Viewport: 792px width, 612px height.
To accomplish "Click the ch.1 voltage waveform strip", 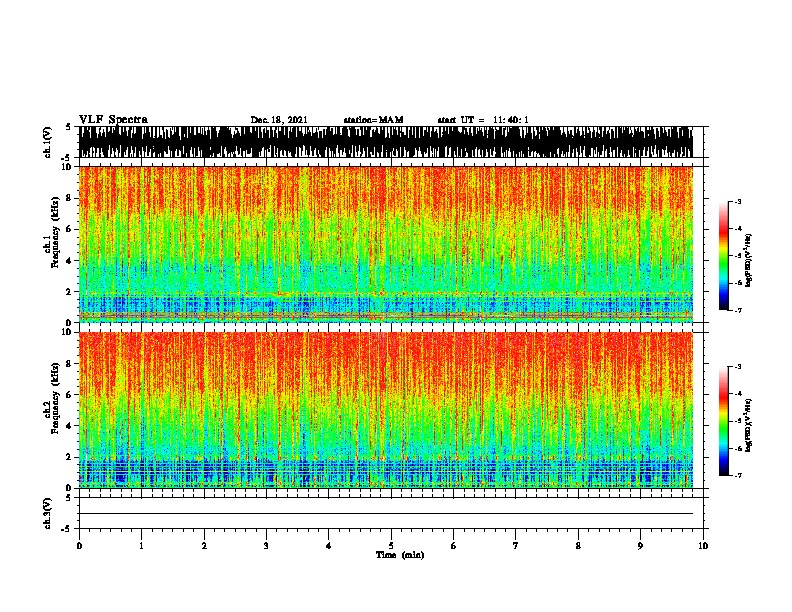I will [x=385, y=142].
